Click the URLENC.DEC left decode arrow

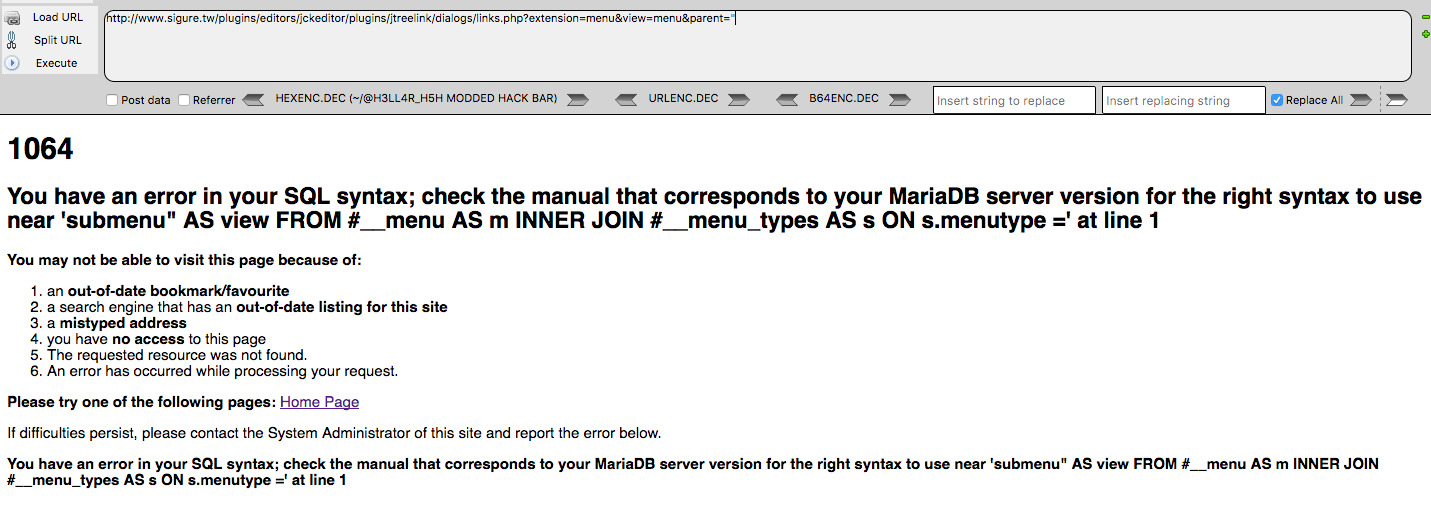(x=626, y=99)
